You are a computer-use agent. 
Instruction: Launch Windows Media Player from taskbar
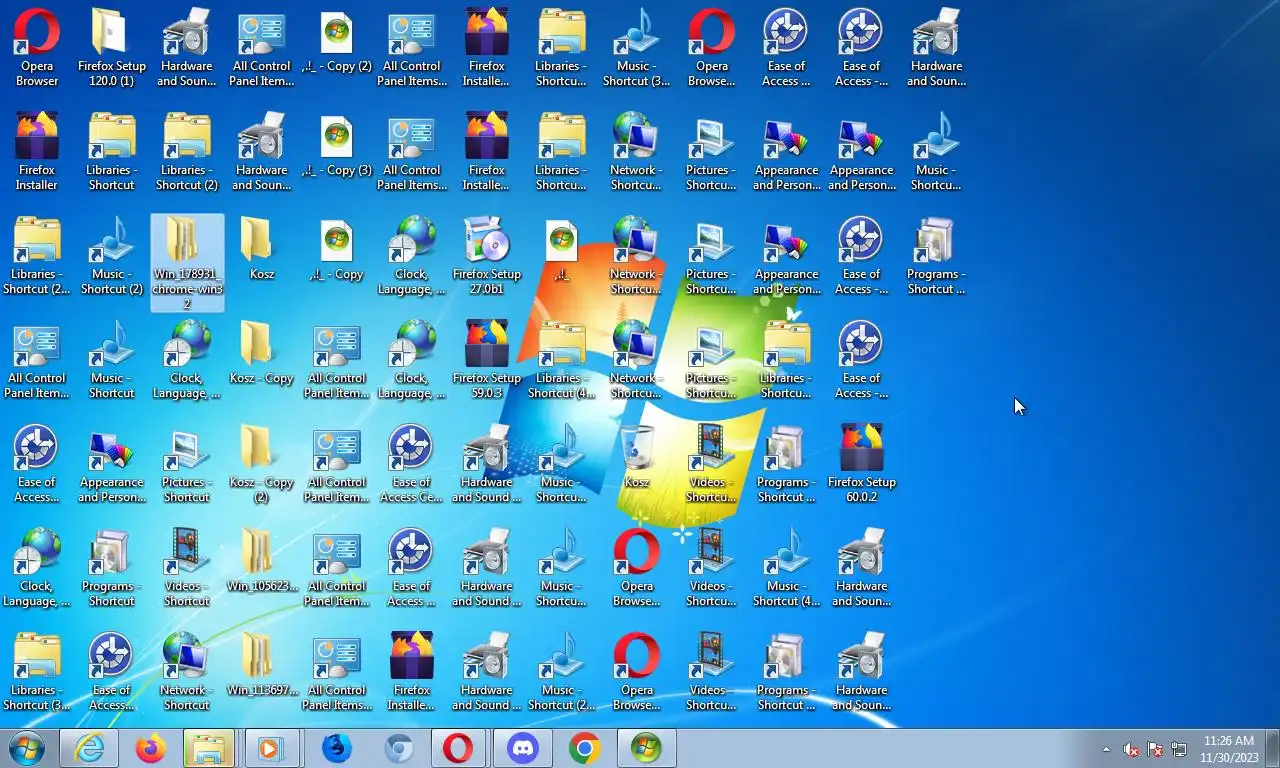[271, 748]
